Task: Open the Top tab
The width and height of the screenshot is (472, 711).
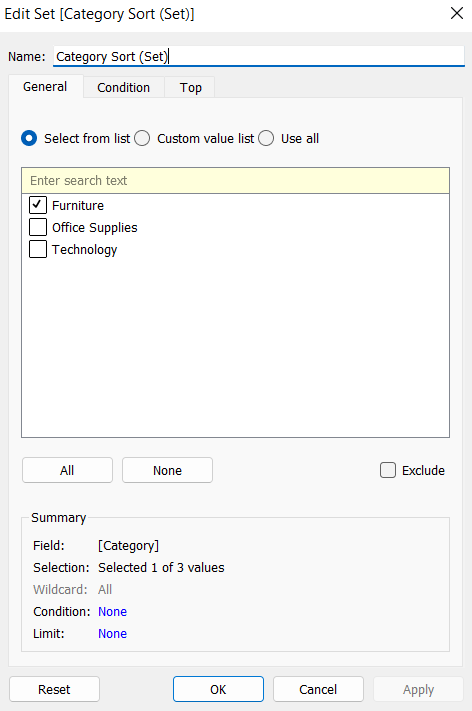Action: click(190, 88)
